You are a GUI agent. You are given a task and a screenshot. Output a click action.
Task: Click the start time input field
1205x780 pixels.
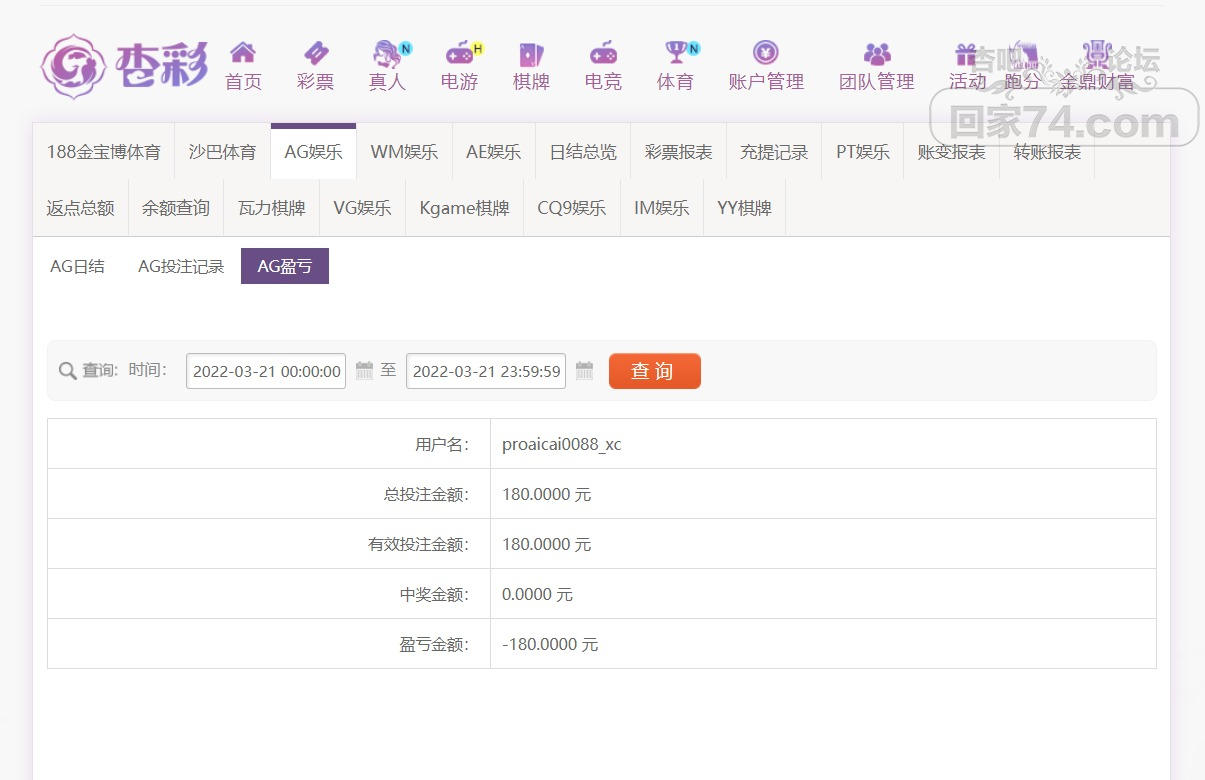click(x=266, y=371)
